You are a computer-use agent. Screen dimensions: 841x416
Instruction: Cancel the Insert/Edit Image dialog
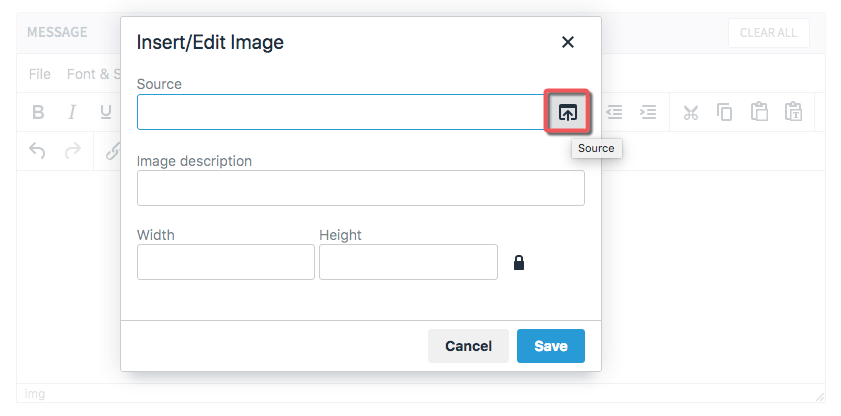tap(468, 346)
